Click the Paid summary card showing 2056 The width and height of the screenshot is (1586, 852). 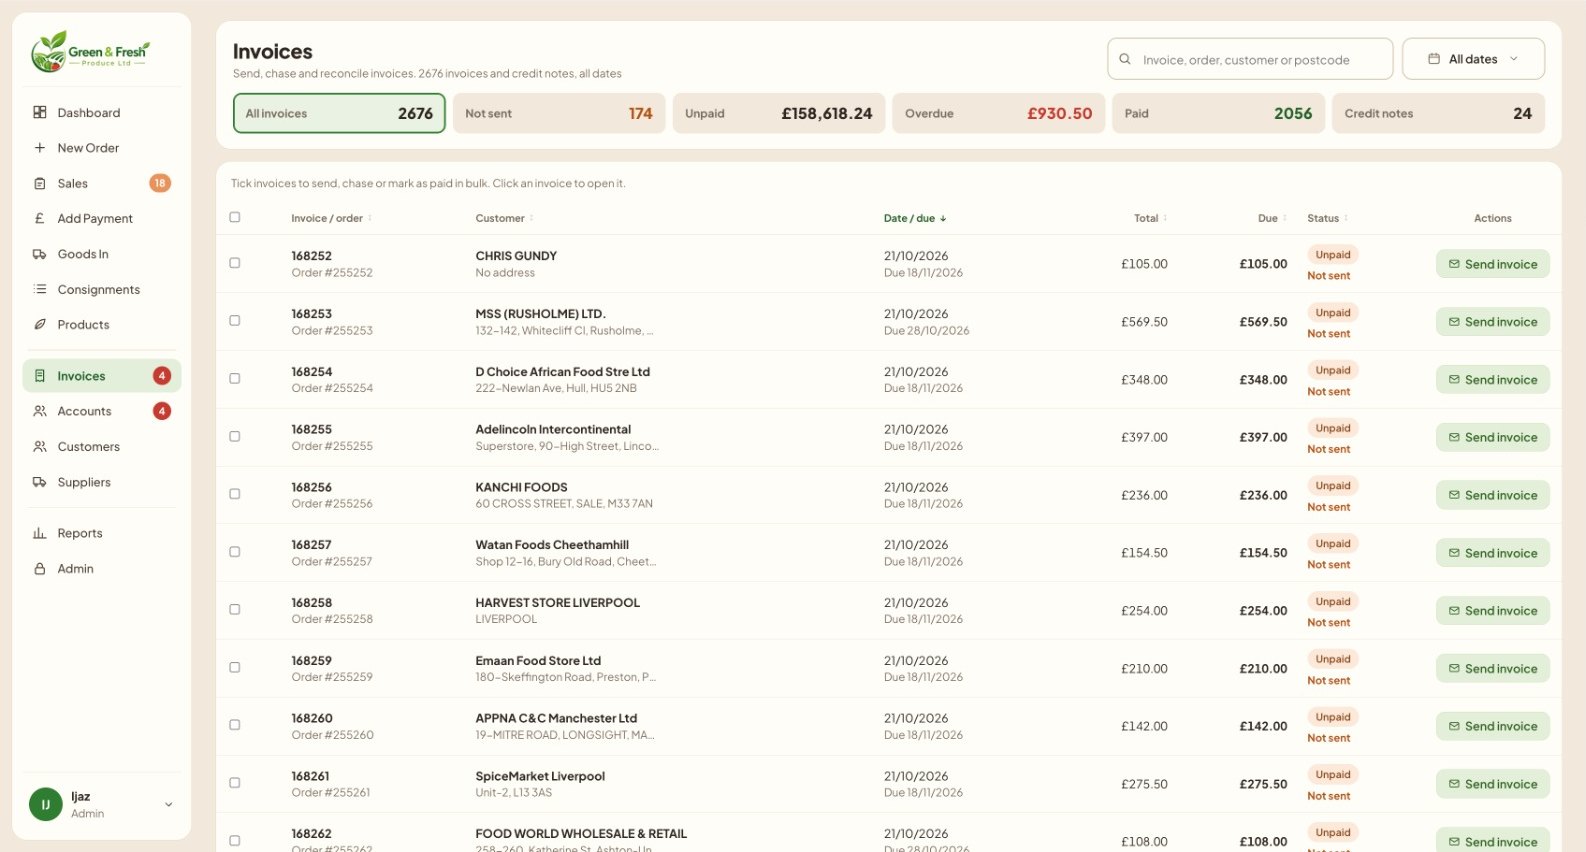point(1219,113)
